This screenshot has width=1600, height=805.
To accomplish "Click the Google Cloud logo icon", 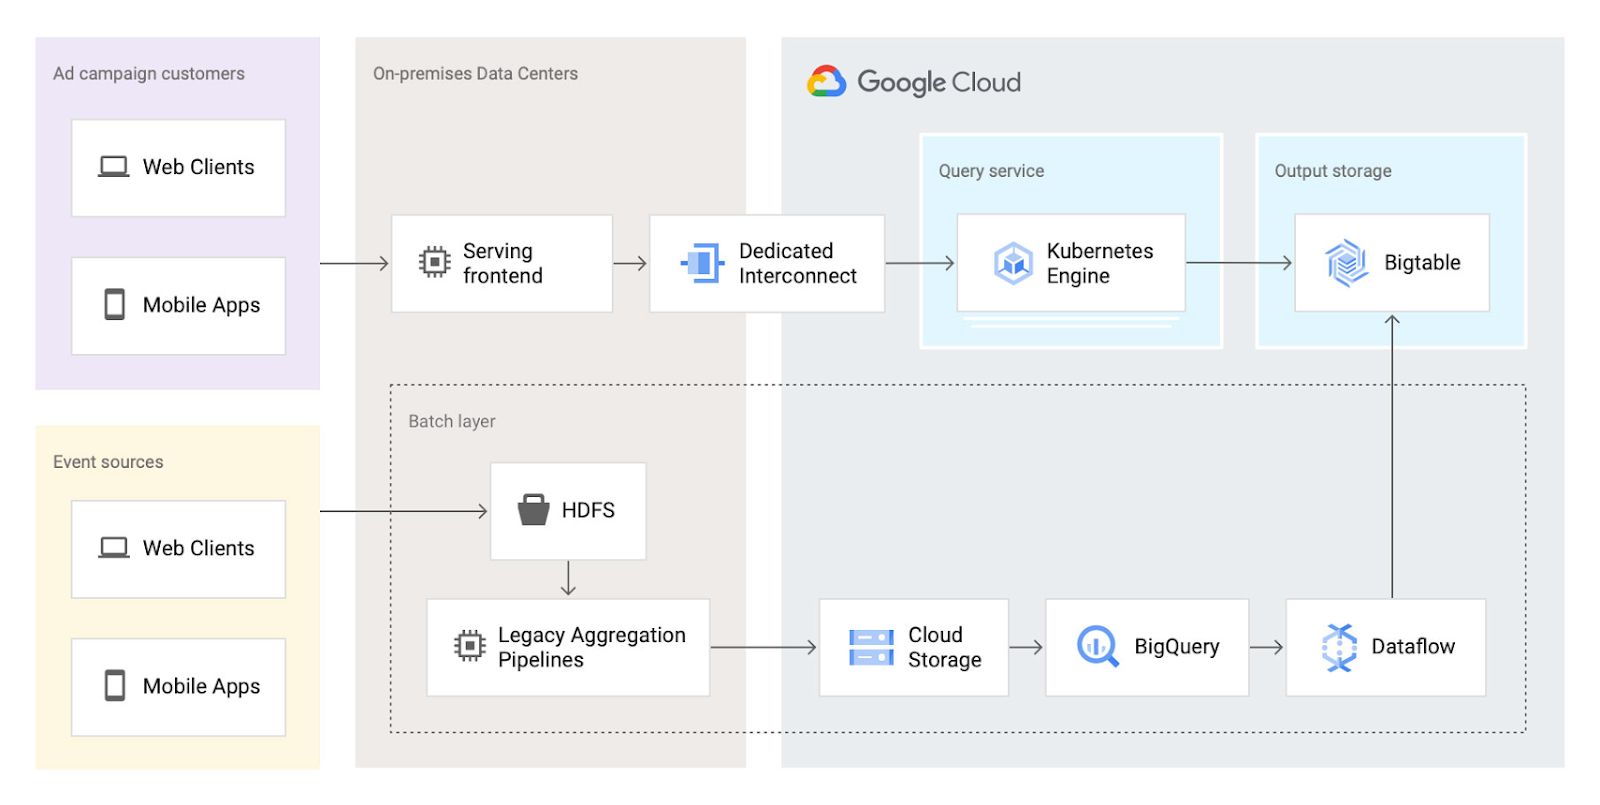I will coord(826,81).
